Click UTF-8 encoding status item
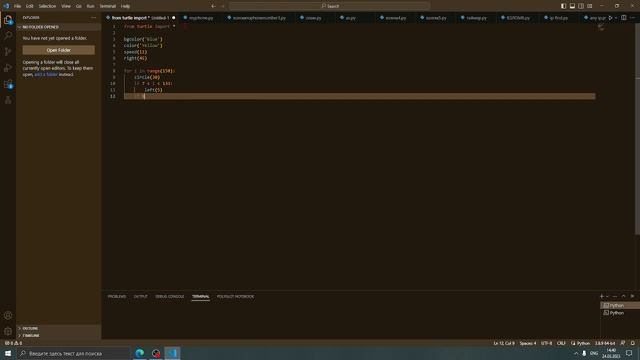This screenshot has width=640, height=360. coord(547,343)
